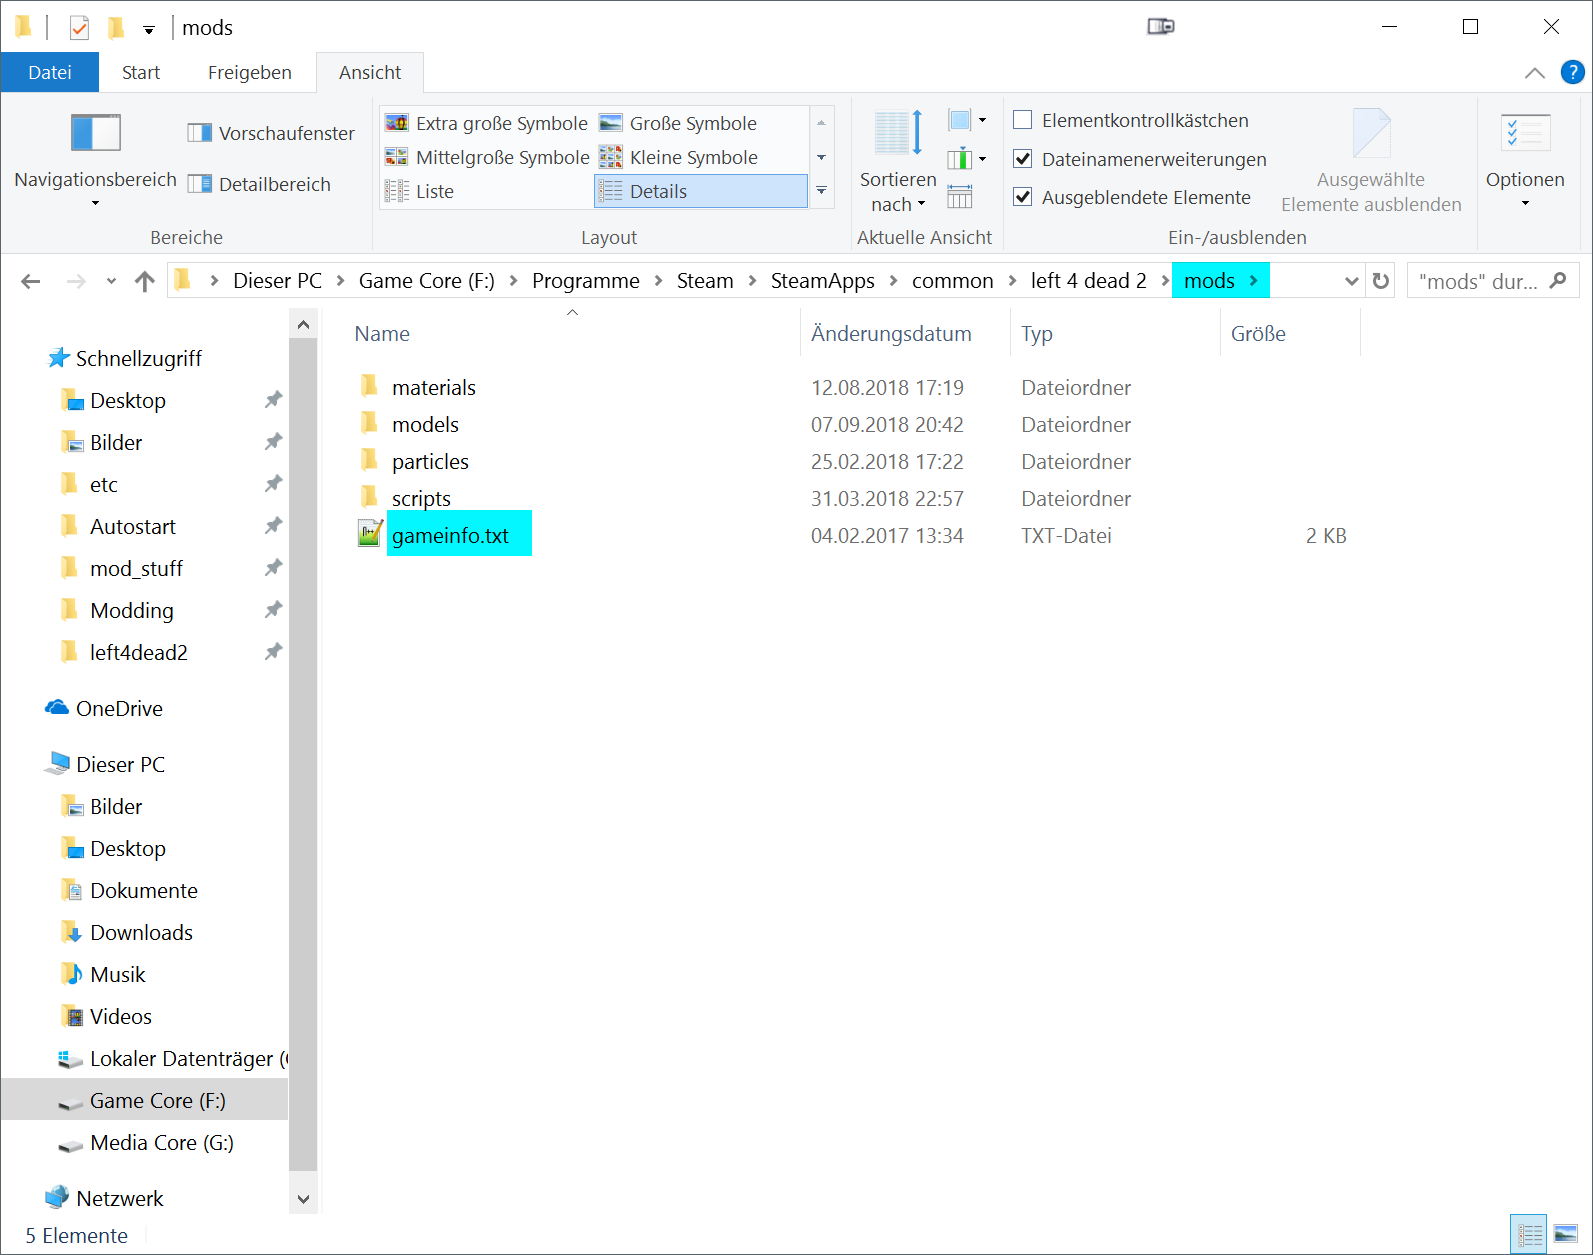Image resolution: width=1593 pixels, height=1255 pixels.
Task: Expand the mods breadcrumb subfolder arrow
Action: 1254,281
